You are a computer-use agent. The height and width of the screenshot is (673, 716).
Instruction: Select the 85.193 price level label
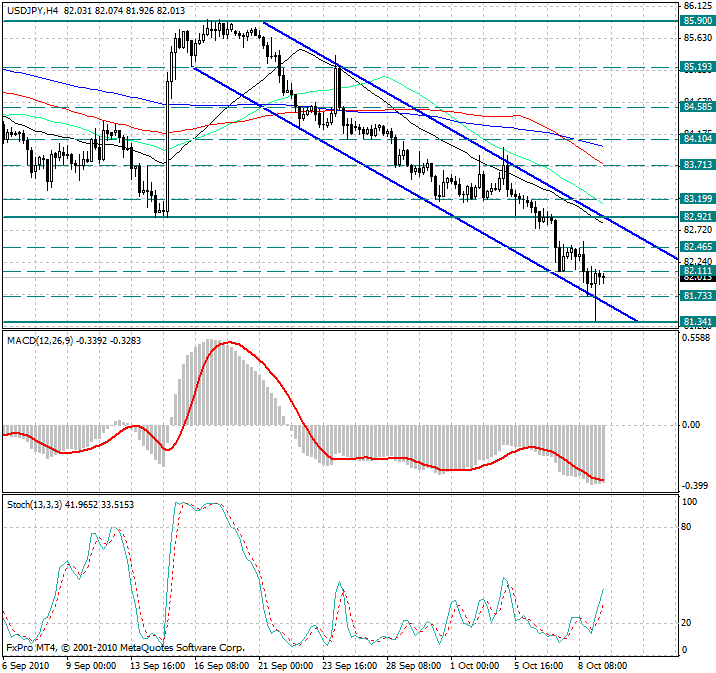click(697, 67)
